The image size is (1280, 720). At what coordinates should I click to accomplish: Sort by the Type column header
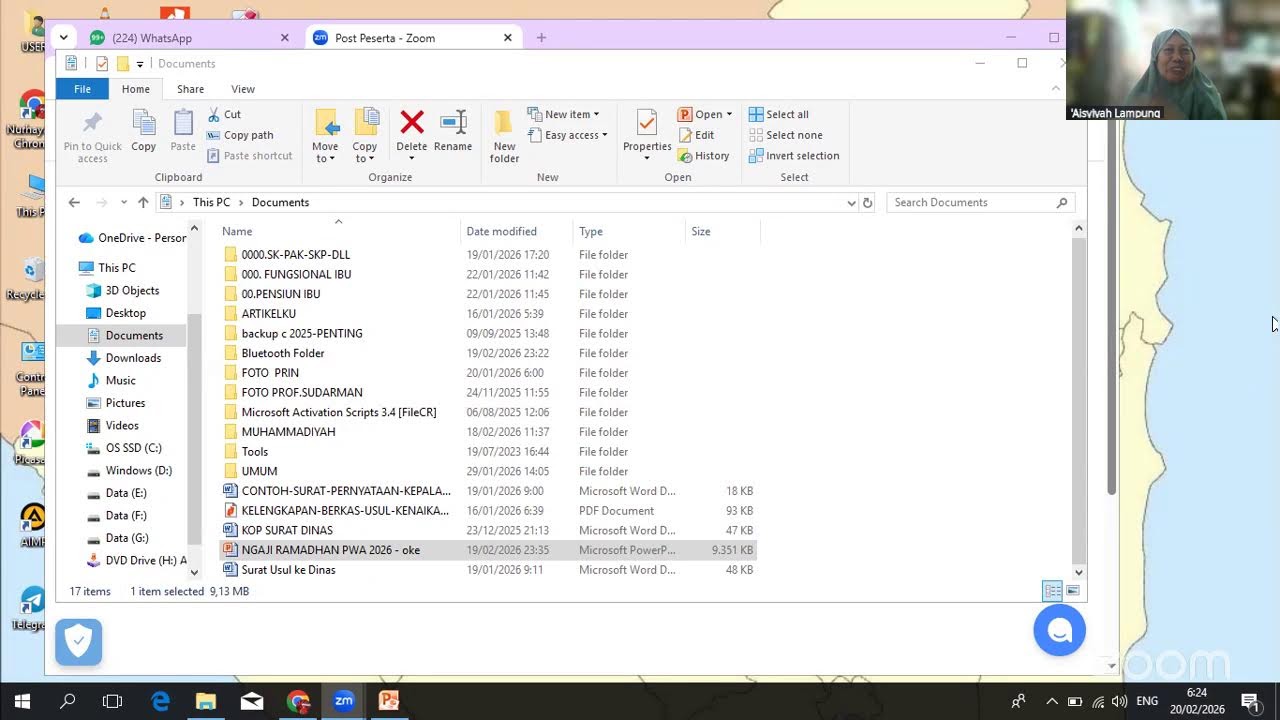pos(629,231)
